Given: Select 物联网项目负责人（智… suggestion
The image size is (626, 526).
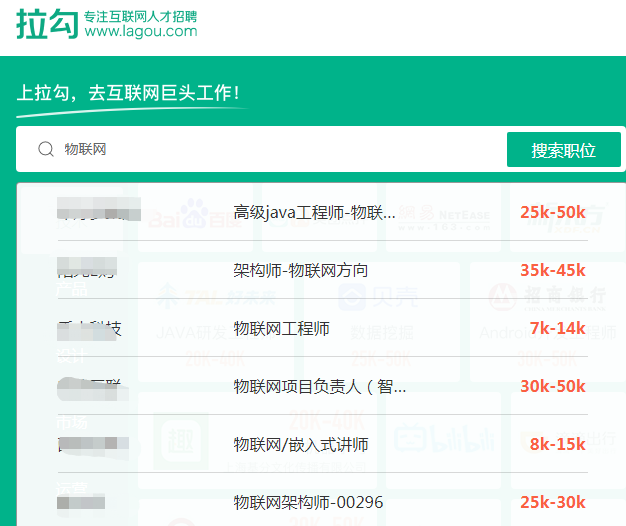Looking at the screenshot, I should click(322, 386).
